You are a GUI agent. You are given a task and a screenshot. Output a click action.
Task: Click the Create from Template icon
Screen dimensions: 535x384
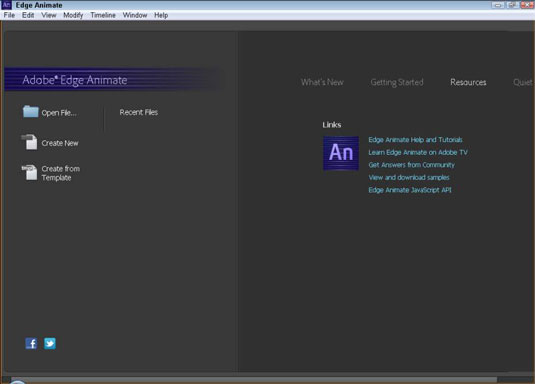[30, 172]
